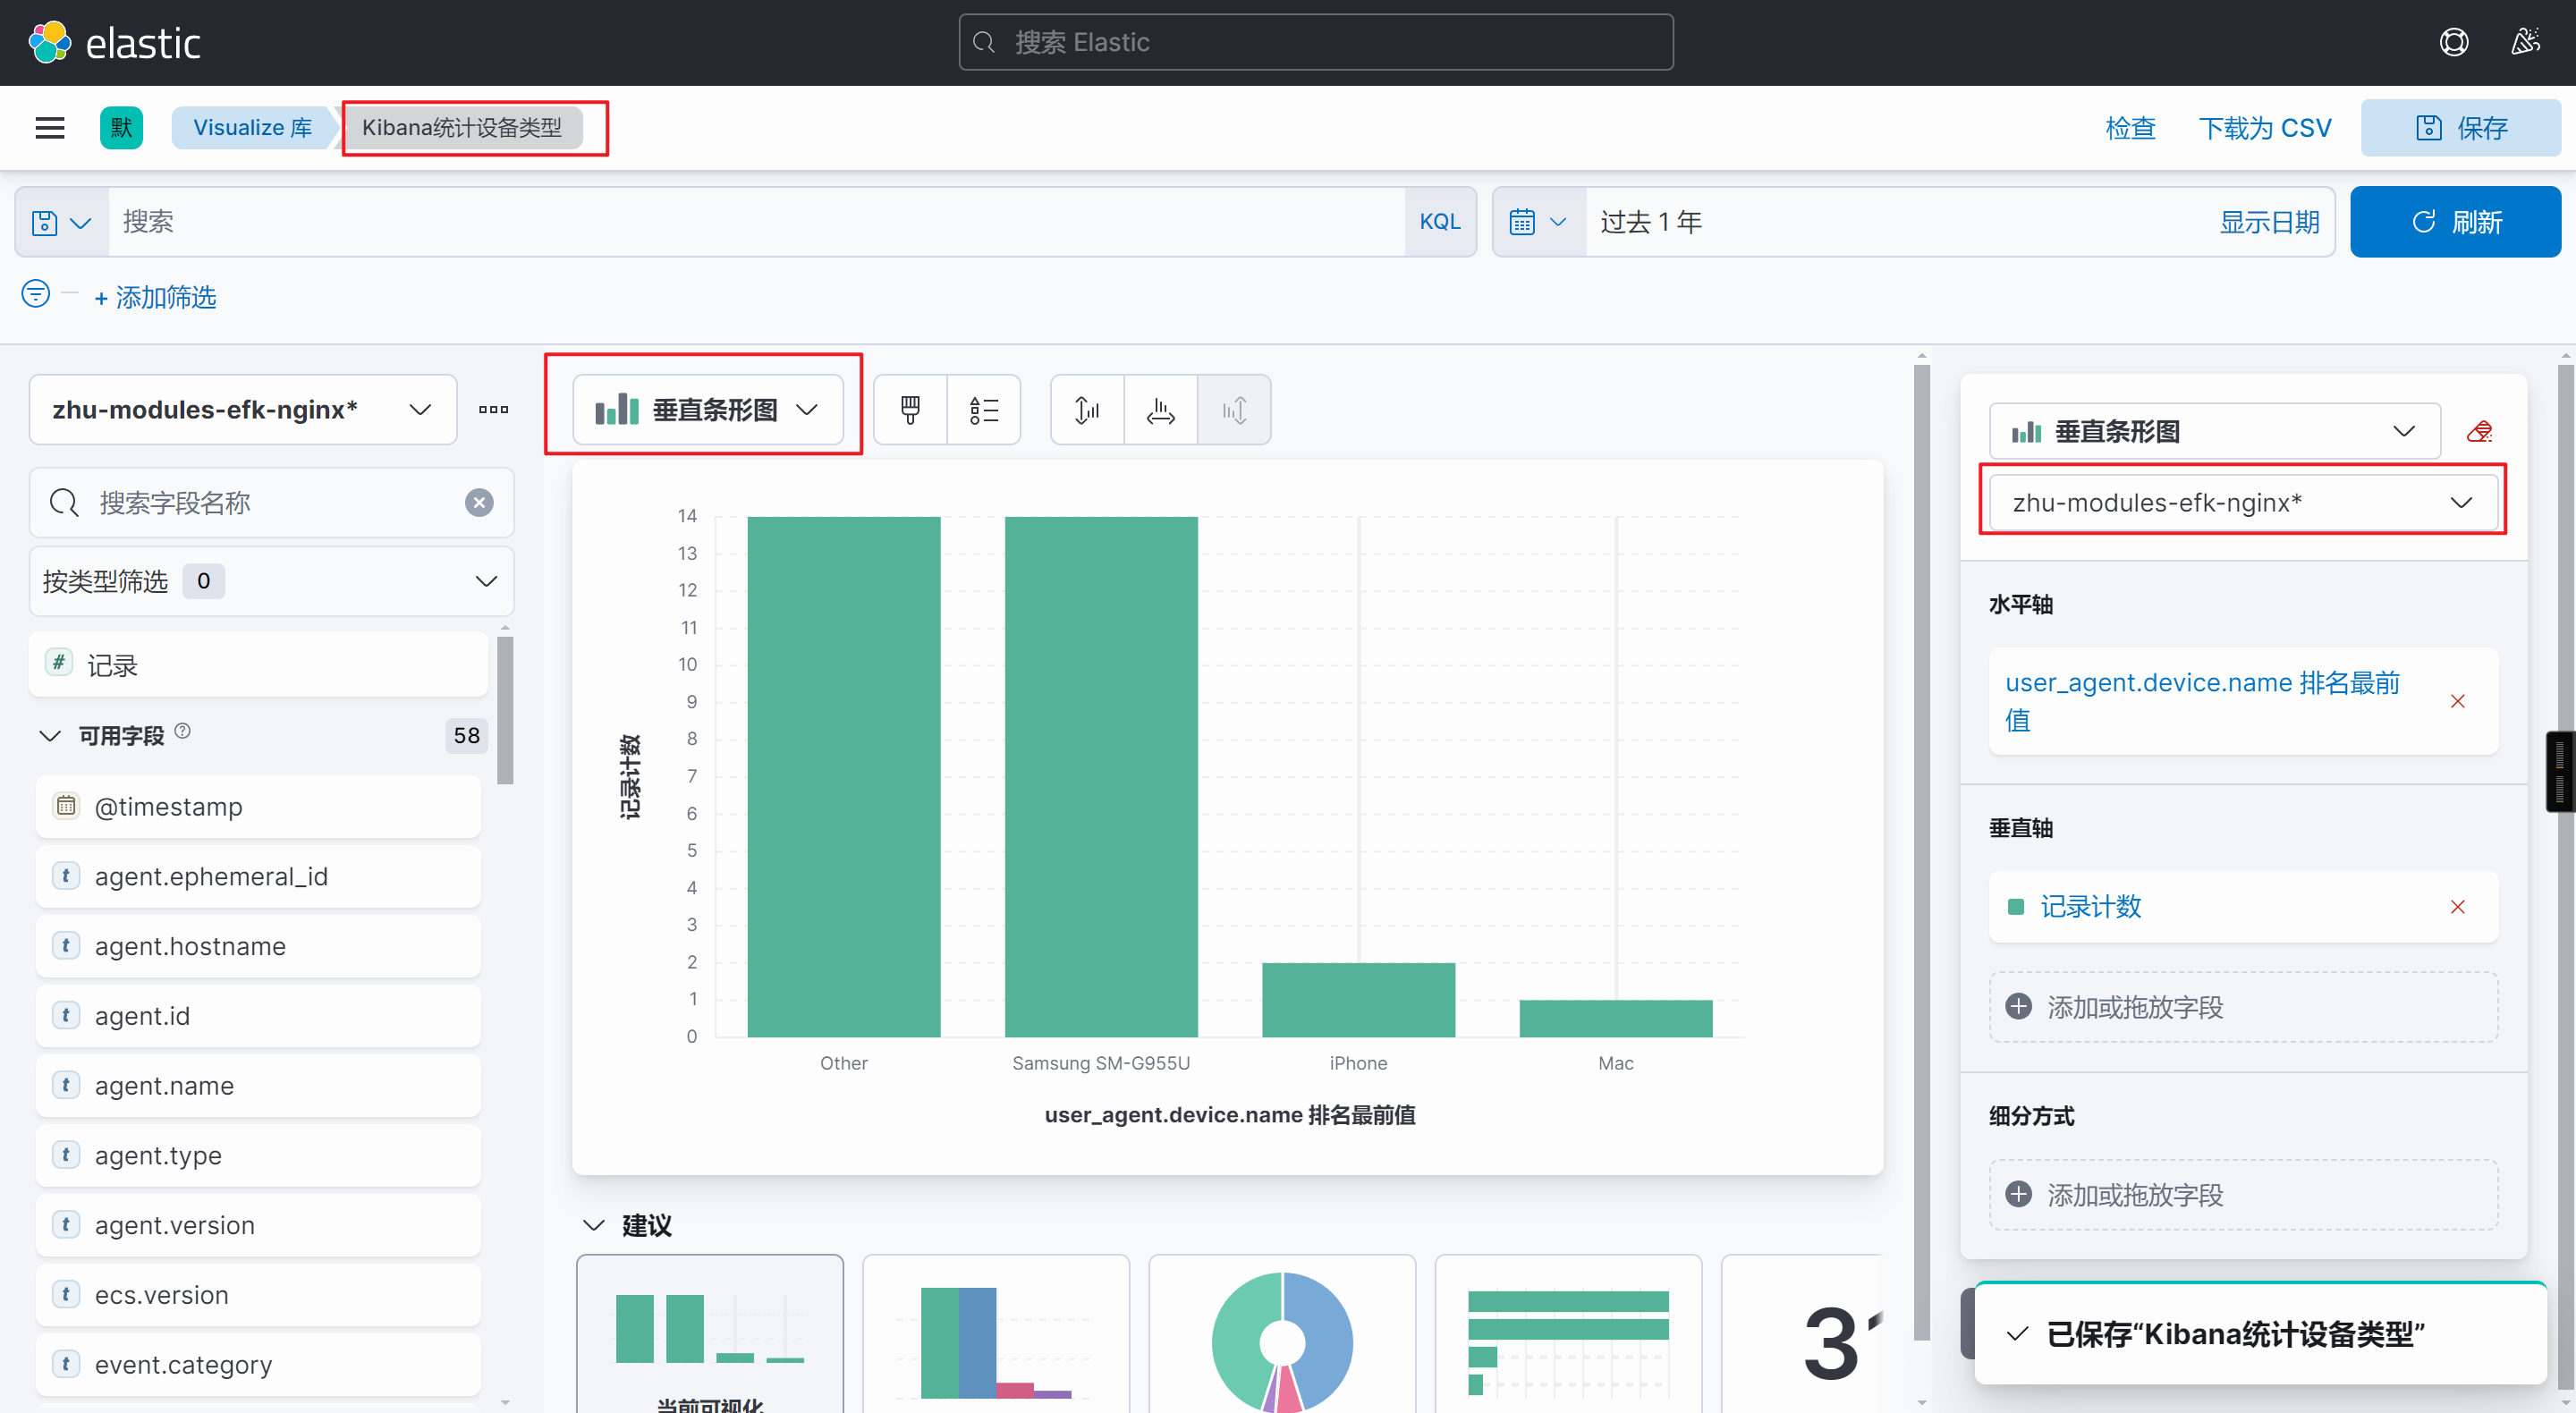2576x1413 pixels.
Task: Open the newsfeed celebration icon
Action: point(2525,42)
